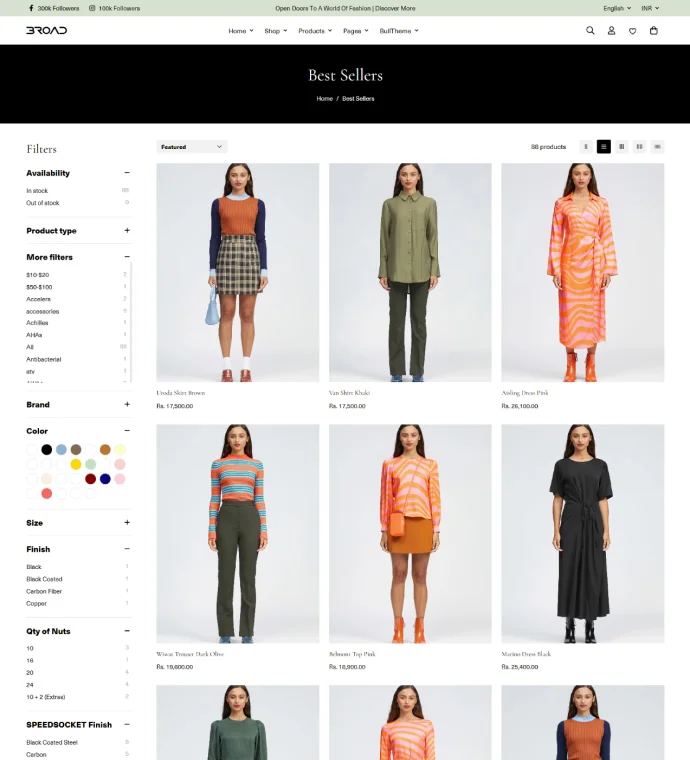Screen dimensions: 690x760
Task: Open the wishlist heart icon
Action: pos(632,31)
